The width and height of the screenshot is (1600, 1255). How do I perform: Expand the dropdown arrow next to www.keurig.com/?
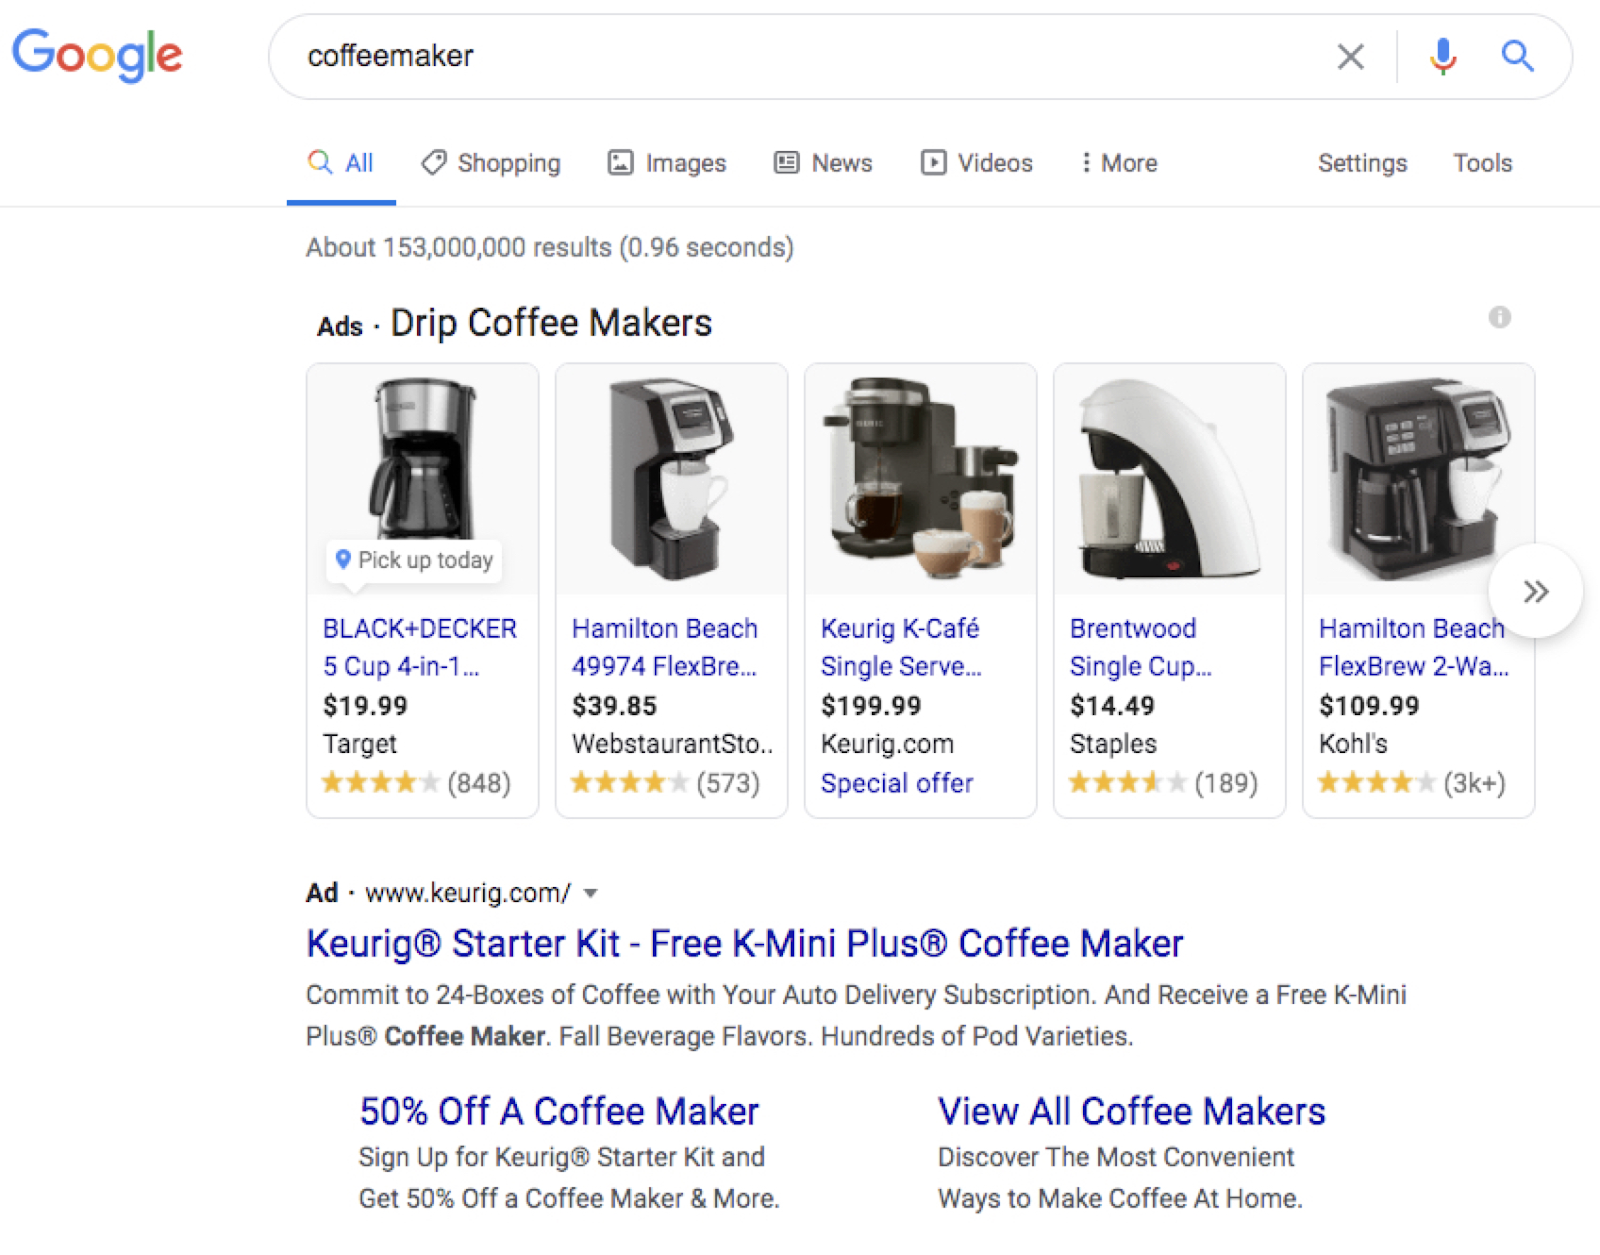tap(591, 893)
